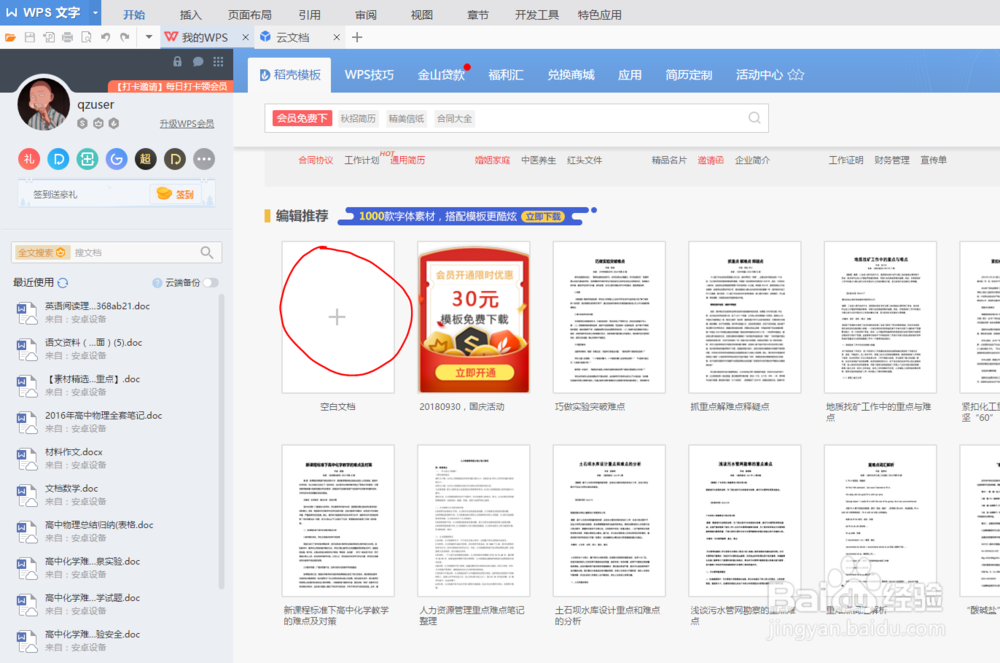Screen dimensions: 1000x663
Task: Select the WPS技巧 tab
Action: [369, 75]
